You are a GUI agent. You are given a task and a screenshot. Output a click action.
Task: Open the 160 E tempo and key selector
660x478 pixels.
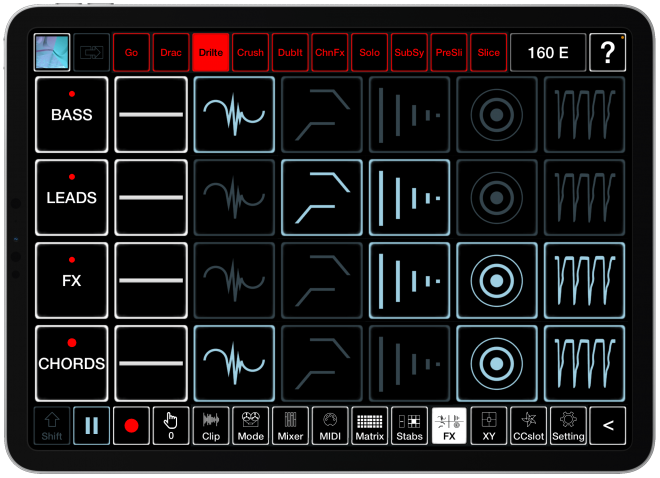point(548,52)
